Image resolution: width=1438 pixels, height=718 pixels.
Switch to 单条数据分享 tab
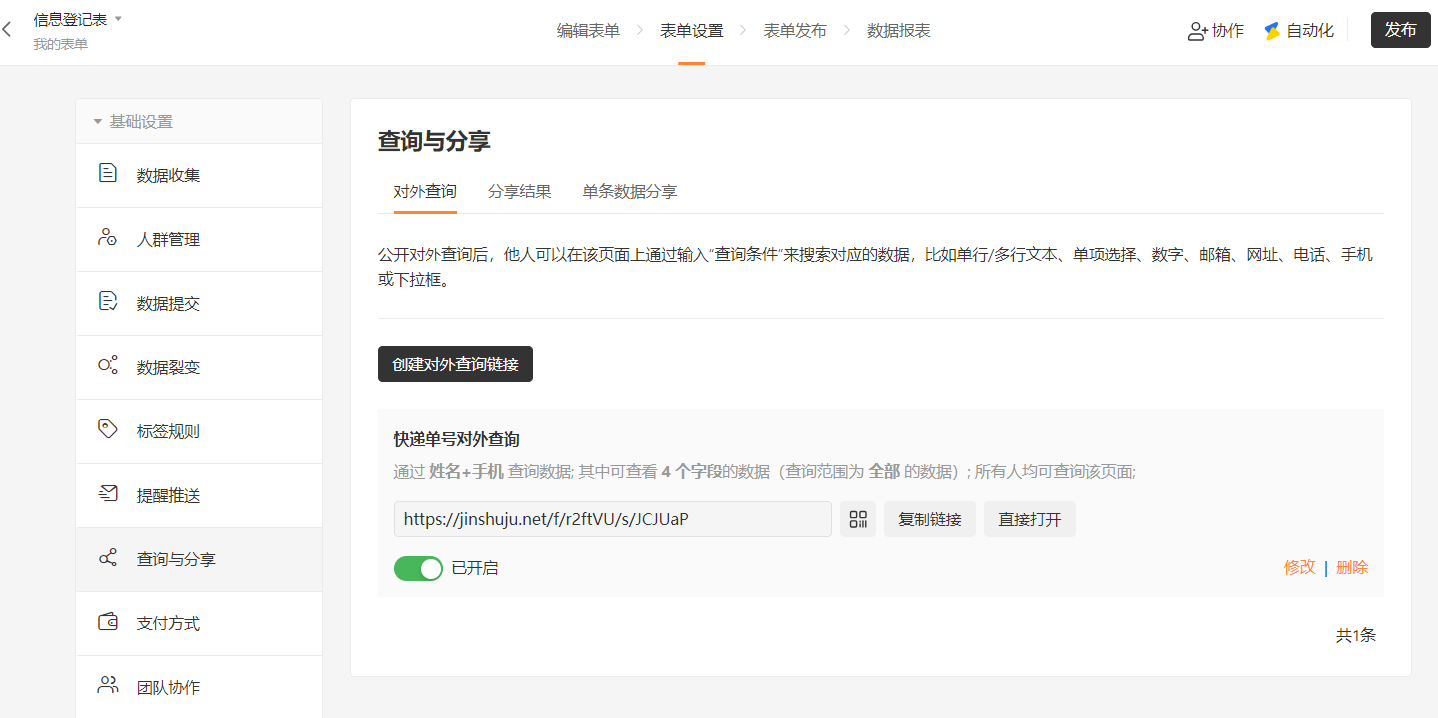[630, 191]
